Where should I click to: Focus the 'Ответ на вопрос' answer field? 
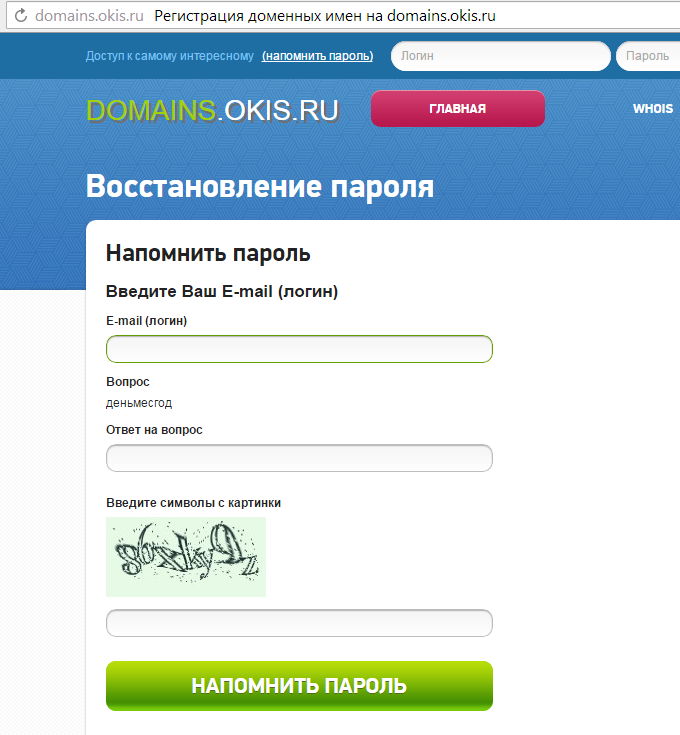299,458
